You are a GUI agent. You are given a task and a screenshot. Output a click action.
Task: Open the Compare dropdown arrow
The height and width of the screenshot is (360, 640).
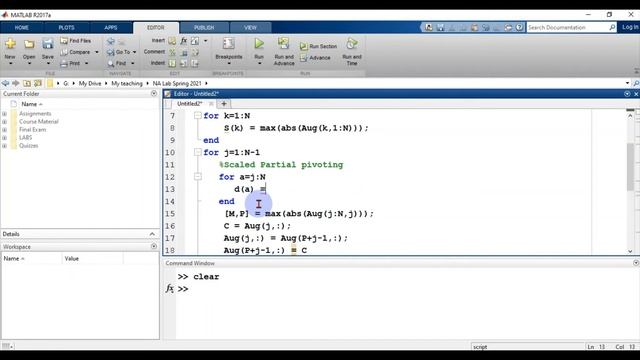point(97,52)
